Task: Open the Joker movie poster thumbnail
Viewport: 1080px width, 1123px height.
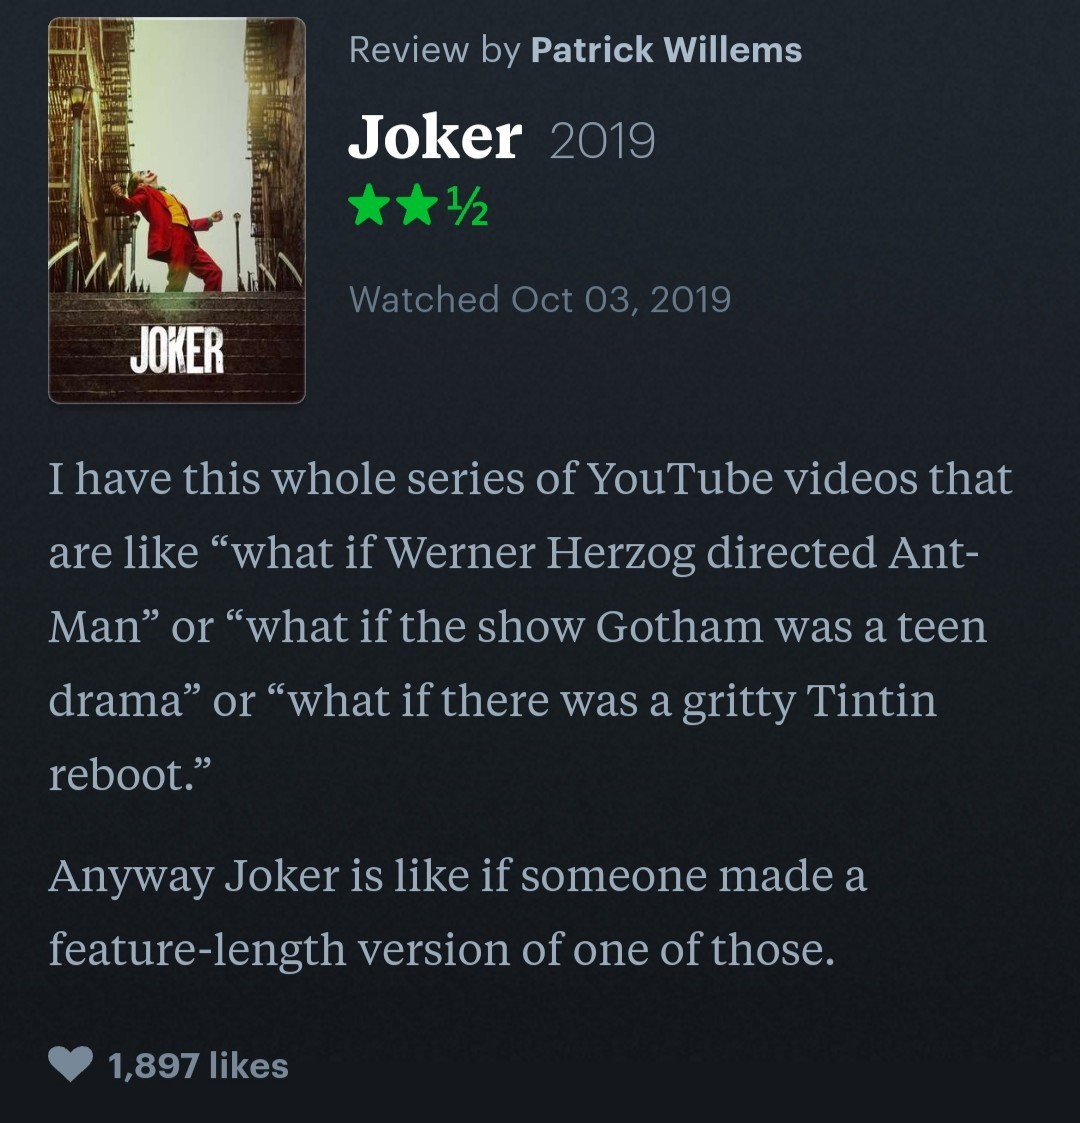Action: [x=177, y=210]
